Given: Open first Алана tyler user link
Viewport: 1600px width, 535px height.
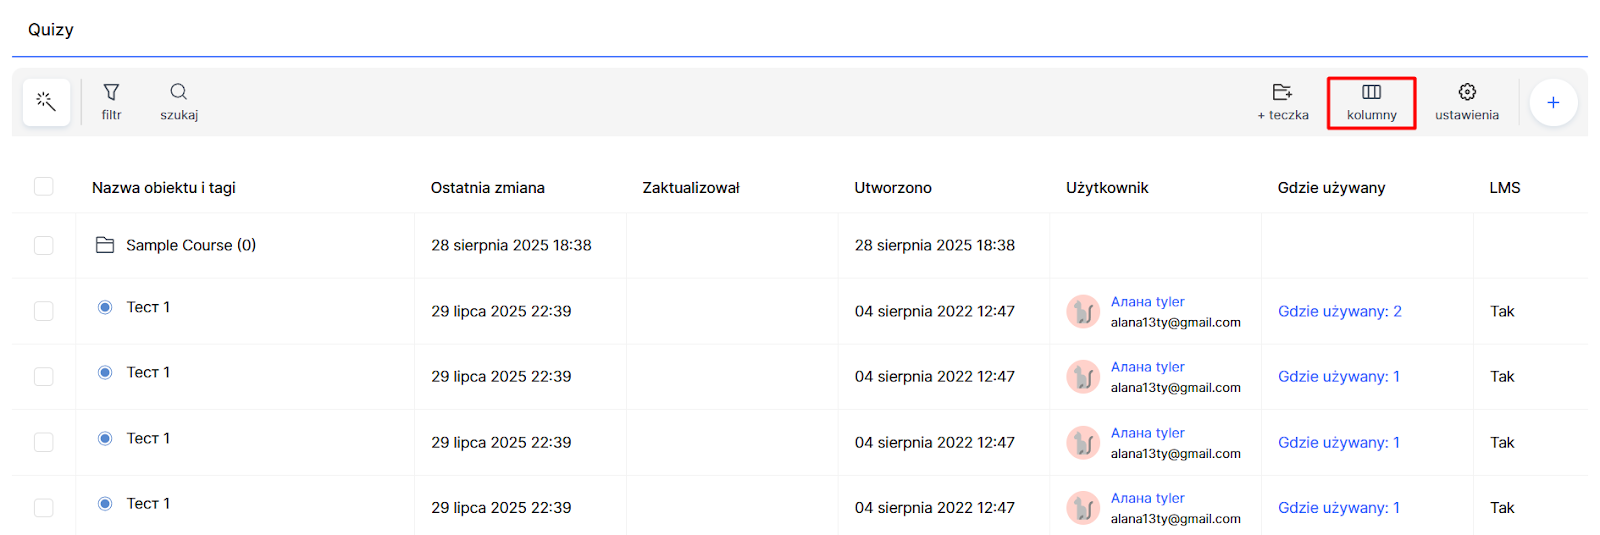Looking at the screenshot, I should tap(1147, 302).
